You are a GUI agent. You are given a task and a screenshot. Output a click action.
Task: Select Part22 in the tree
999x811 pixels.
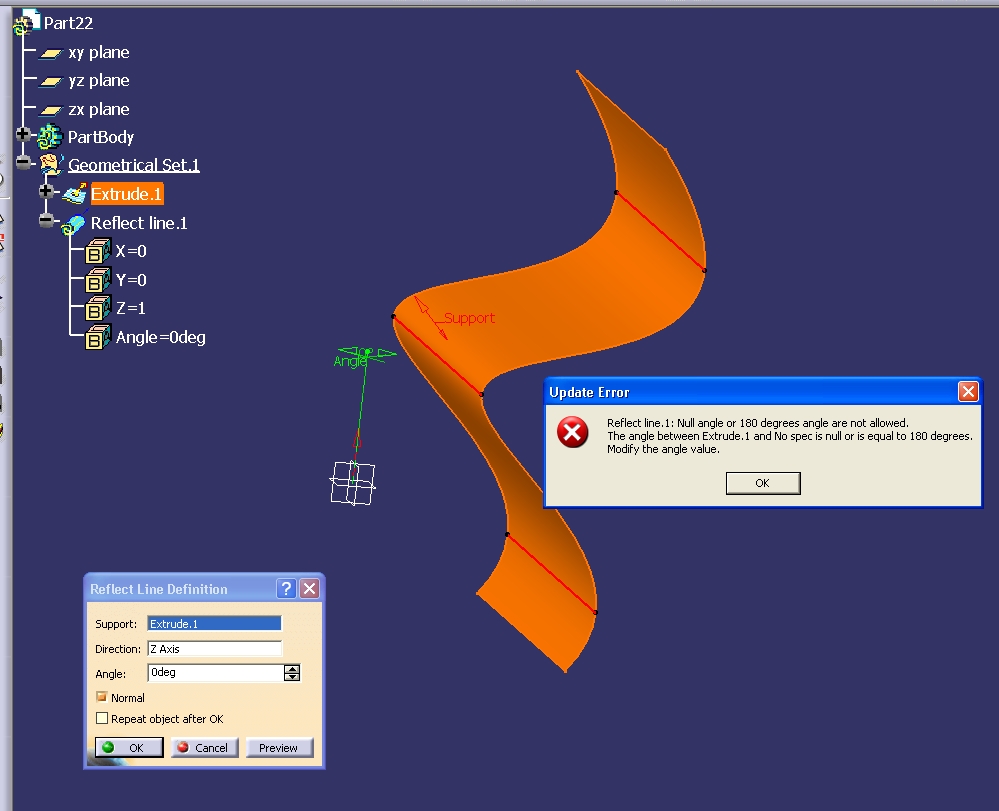(x=68, y=23)
